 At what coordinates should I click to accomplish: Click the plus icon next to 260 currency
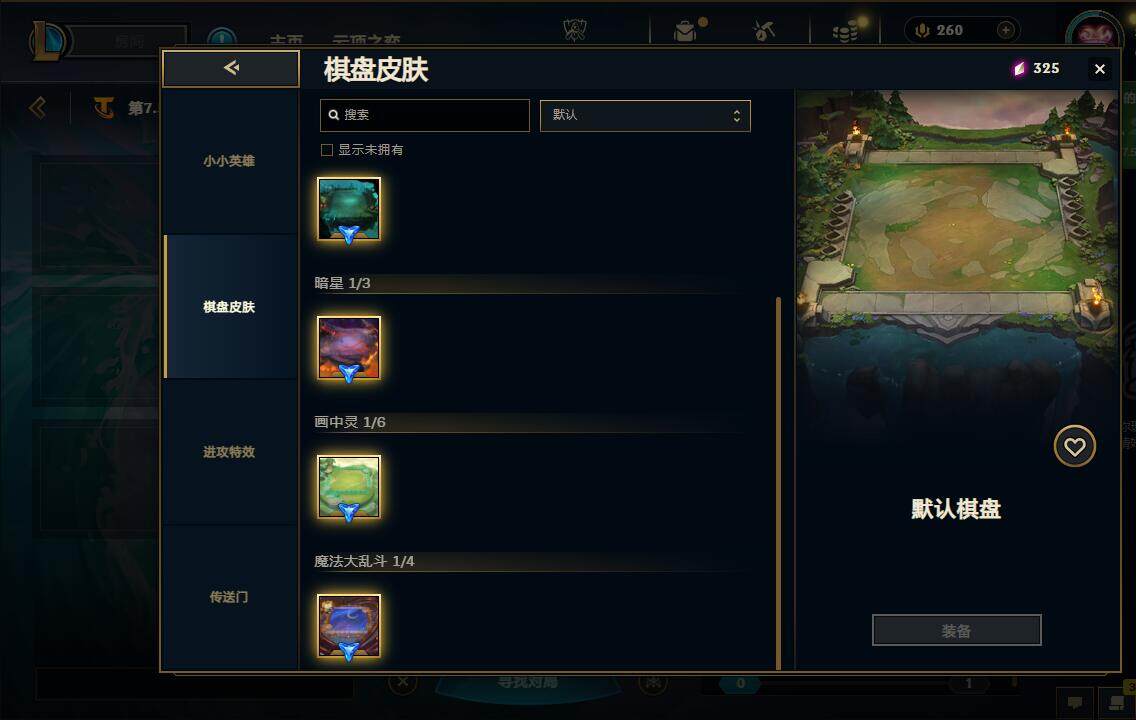tap(1006, 30)
